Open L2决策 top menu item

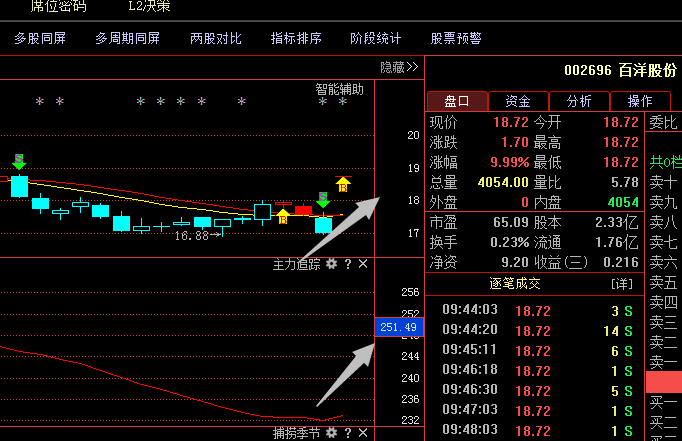pyautogui.click(x=149, y=6)
